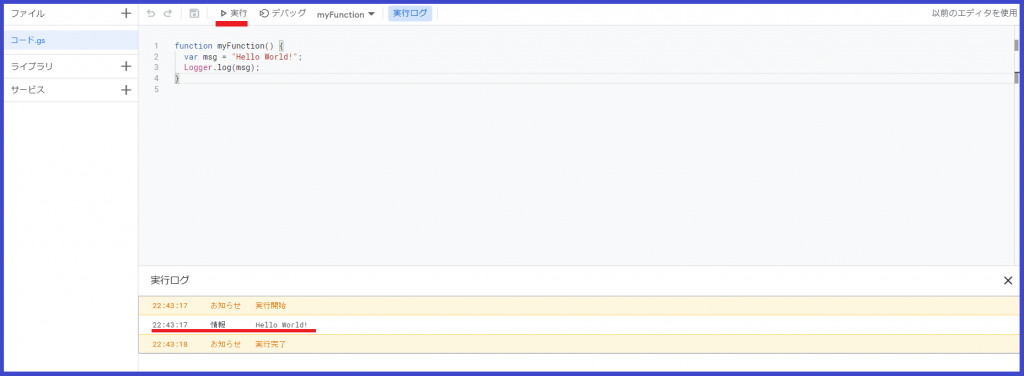Start debugging with the デバッグ button
The width and height of the screenshot is (1024, 376).
(283, 13)
